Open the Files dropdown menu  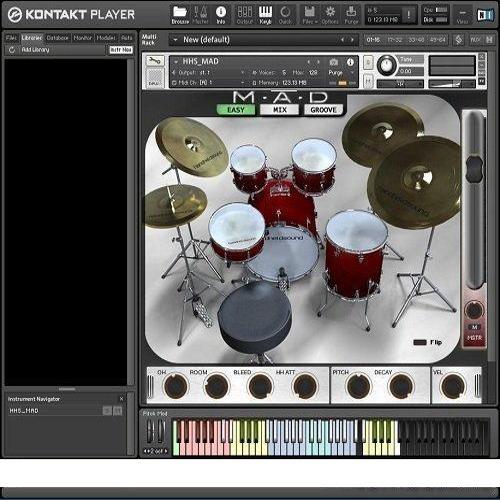[309, 15]
